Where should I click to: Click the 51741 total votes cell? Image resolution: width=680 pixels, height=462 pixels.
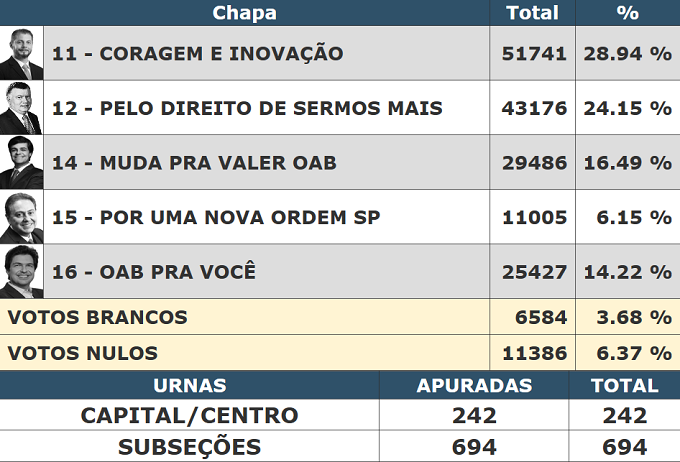click(x=533, y=53)
